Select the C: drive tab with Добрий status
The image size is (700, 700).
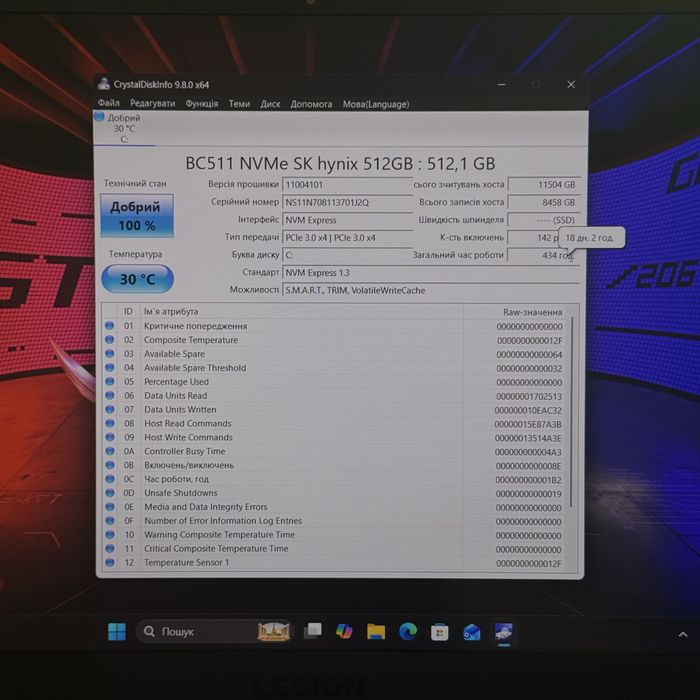click(x=124, y=129)
